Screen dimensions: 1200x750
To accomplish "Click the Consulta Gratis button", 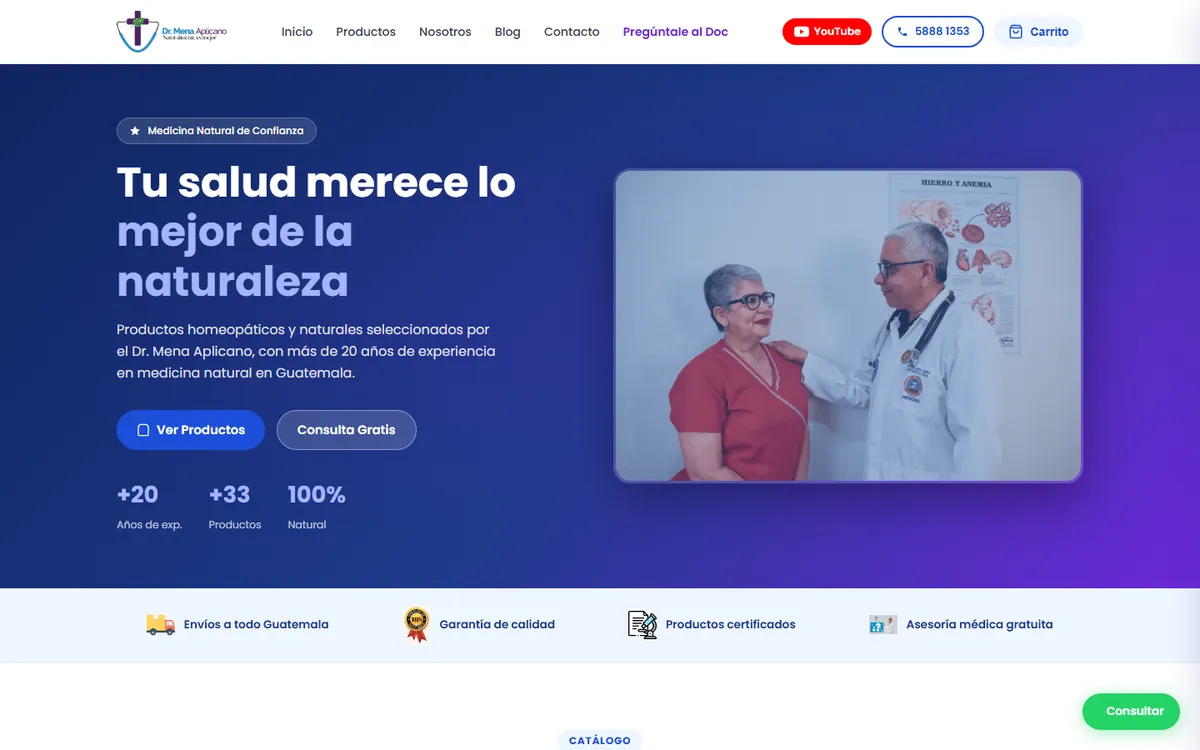I will tap(346, 430).
